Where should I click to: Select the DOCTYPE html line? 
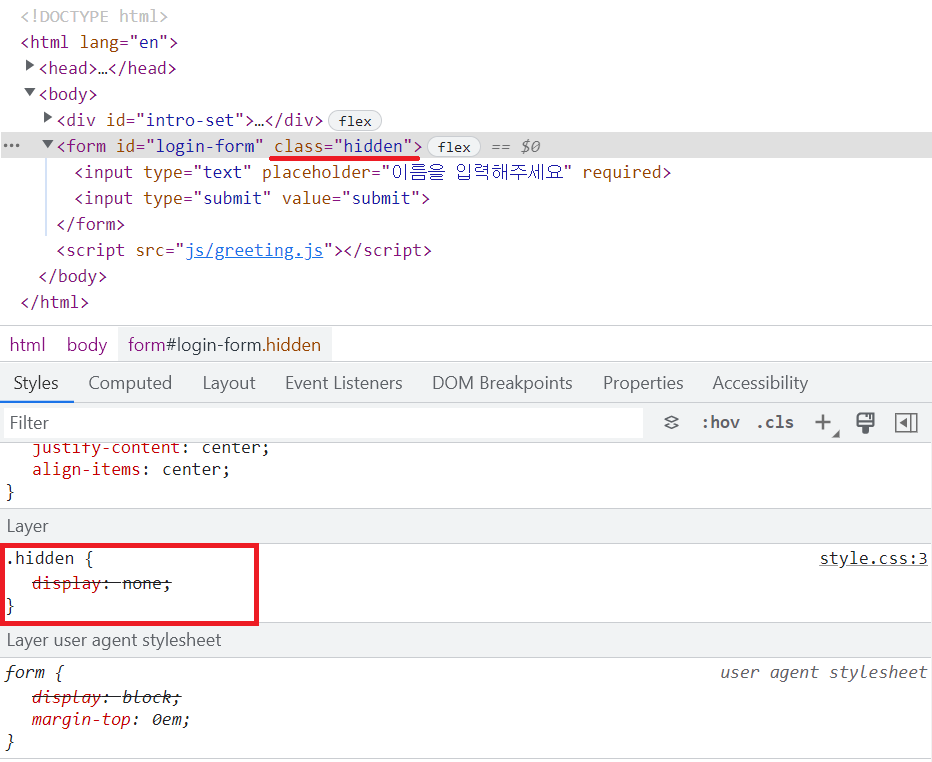tap(94, 16)
